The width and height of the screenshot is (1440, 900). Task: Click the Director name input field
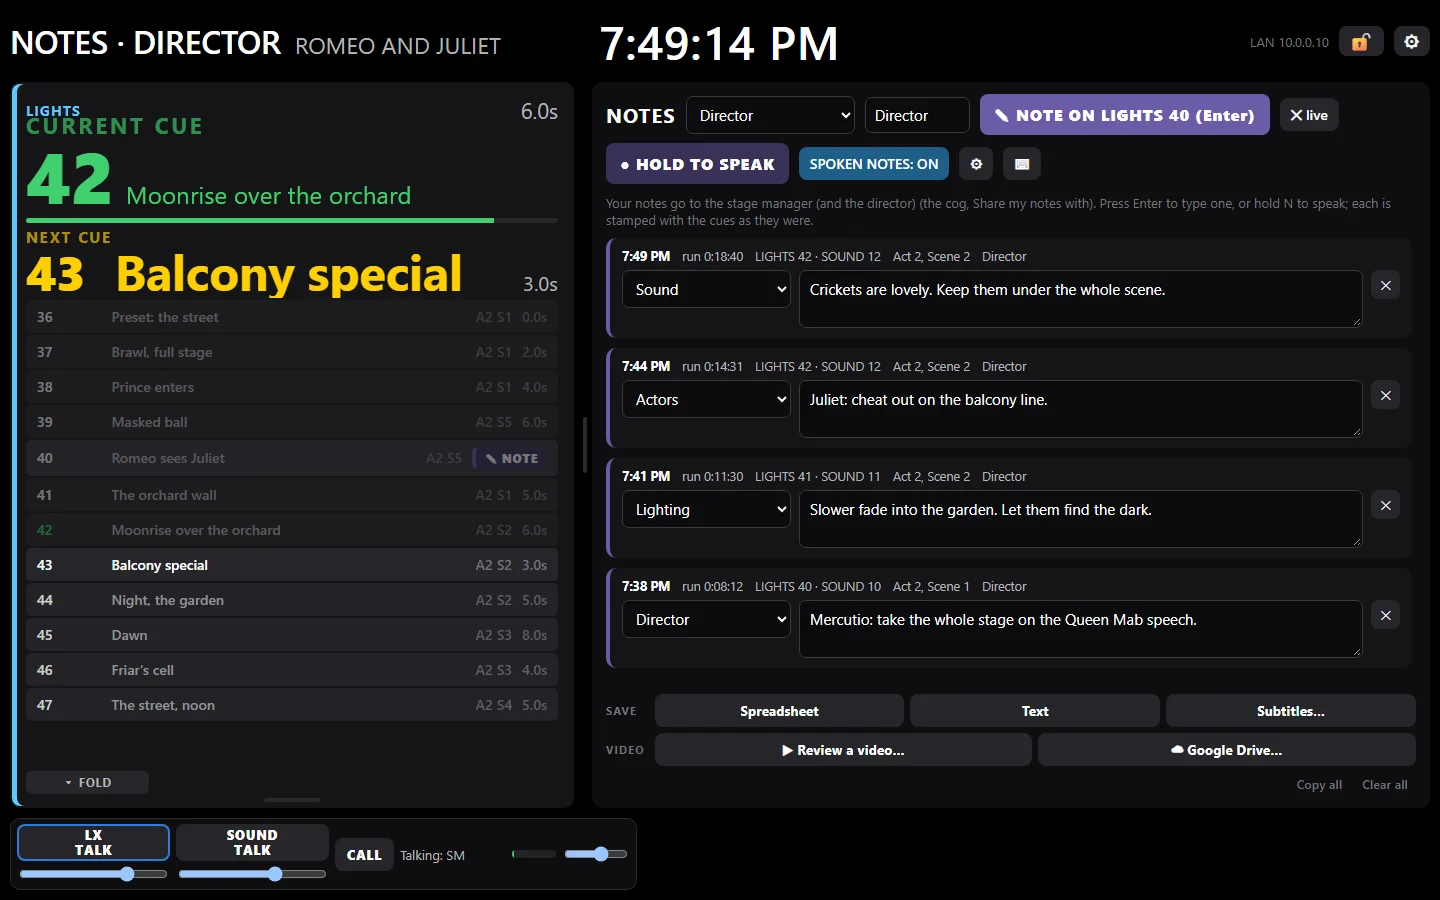pos(917,116)
